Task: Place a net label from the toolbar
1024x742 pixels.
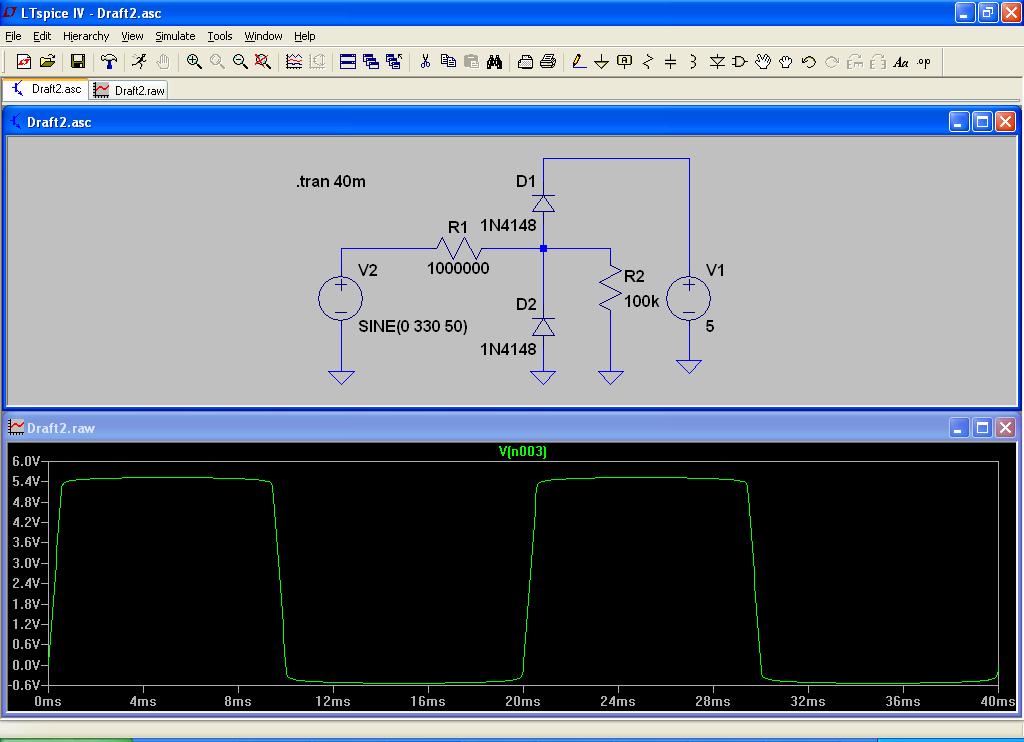Action: pos(624,61)
